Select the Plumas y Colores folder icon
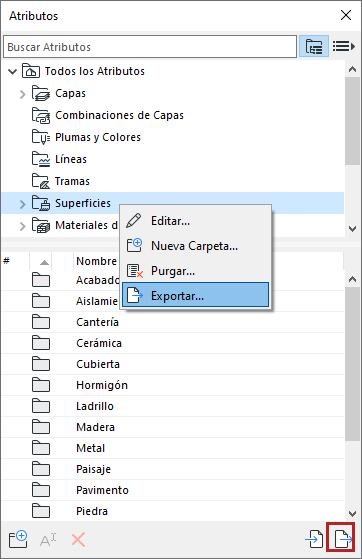Image resolution: width=362 pixels, height=559 pixels. [41, 137]
